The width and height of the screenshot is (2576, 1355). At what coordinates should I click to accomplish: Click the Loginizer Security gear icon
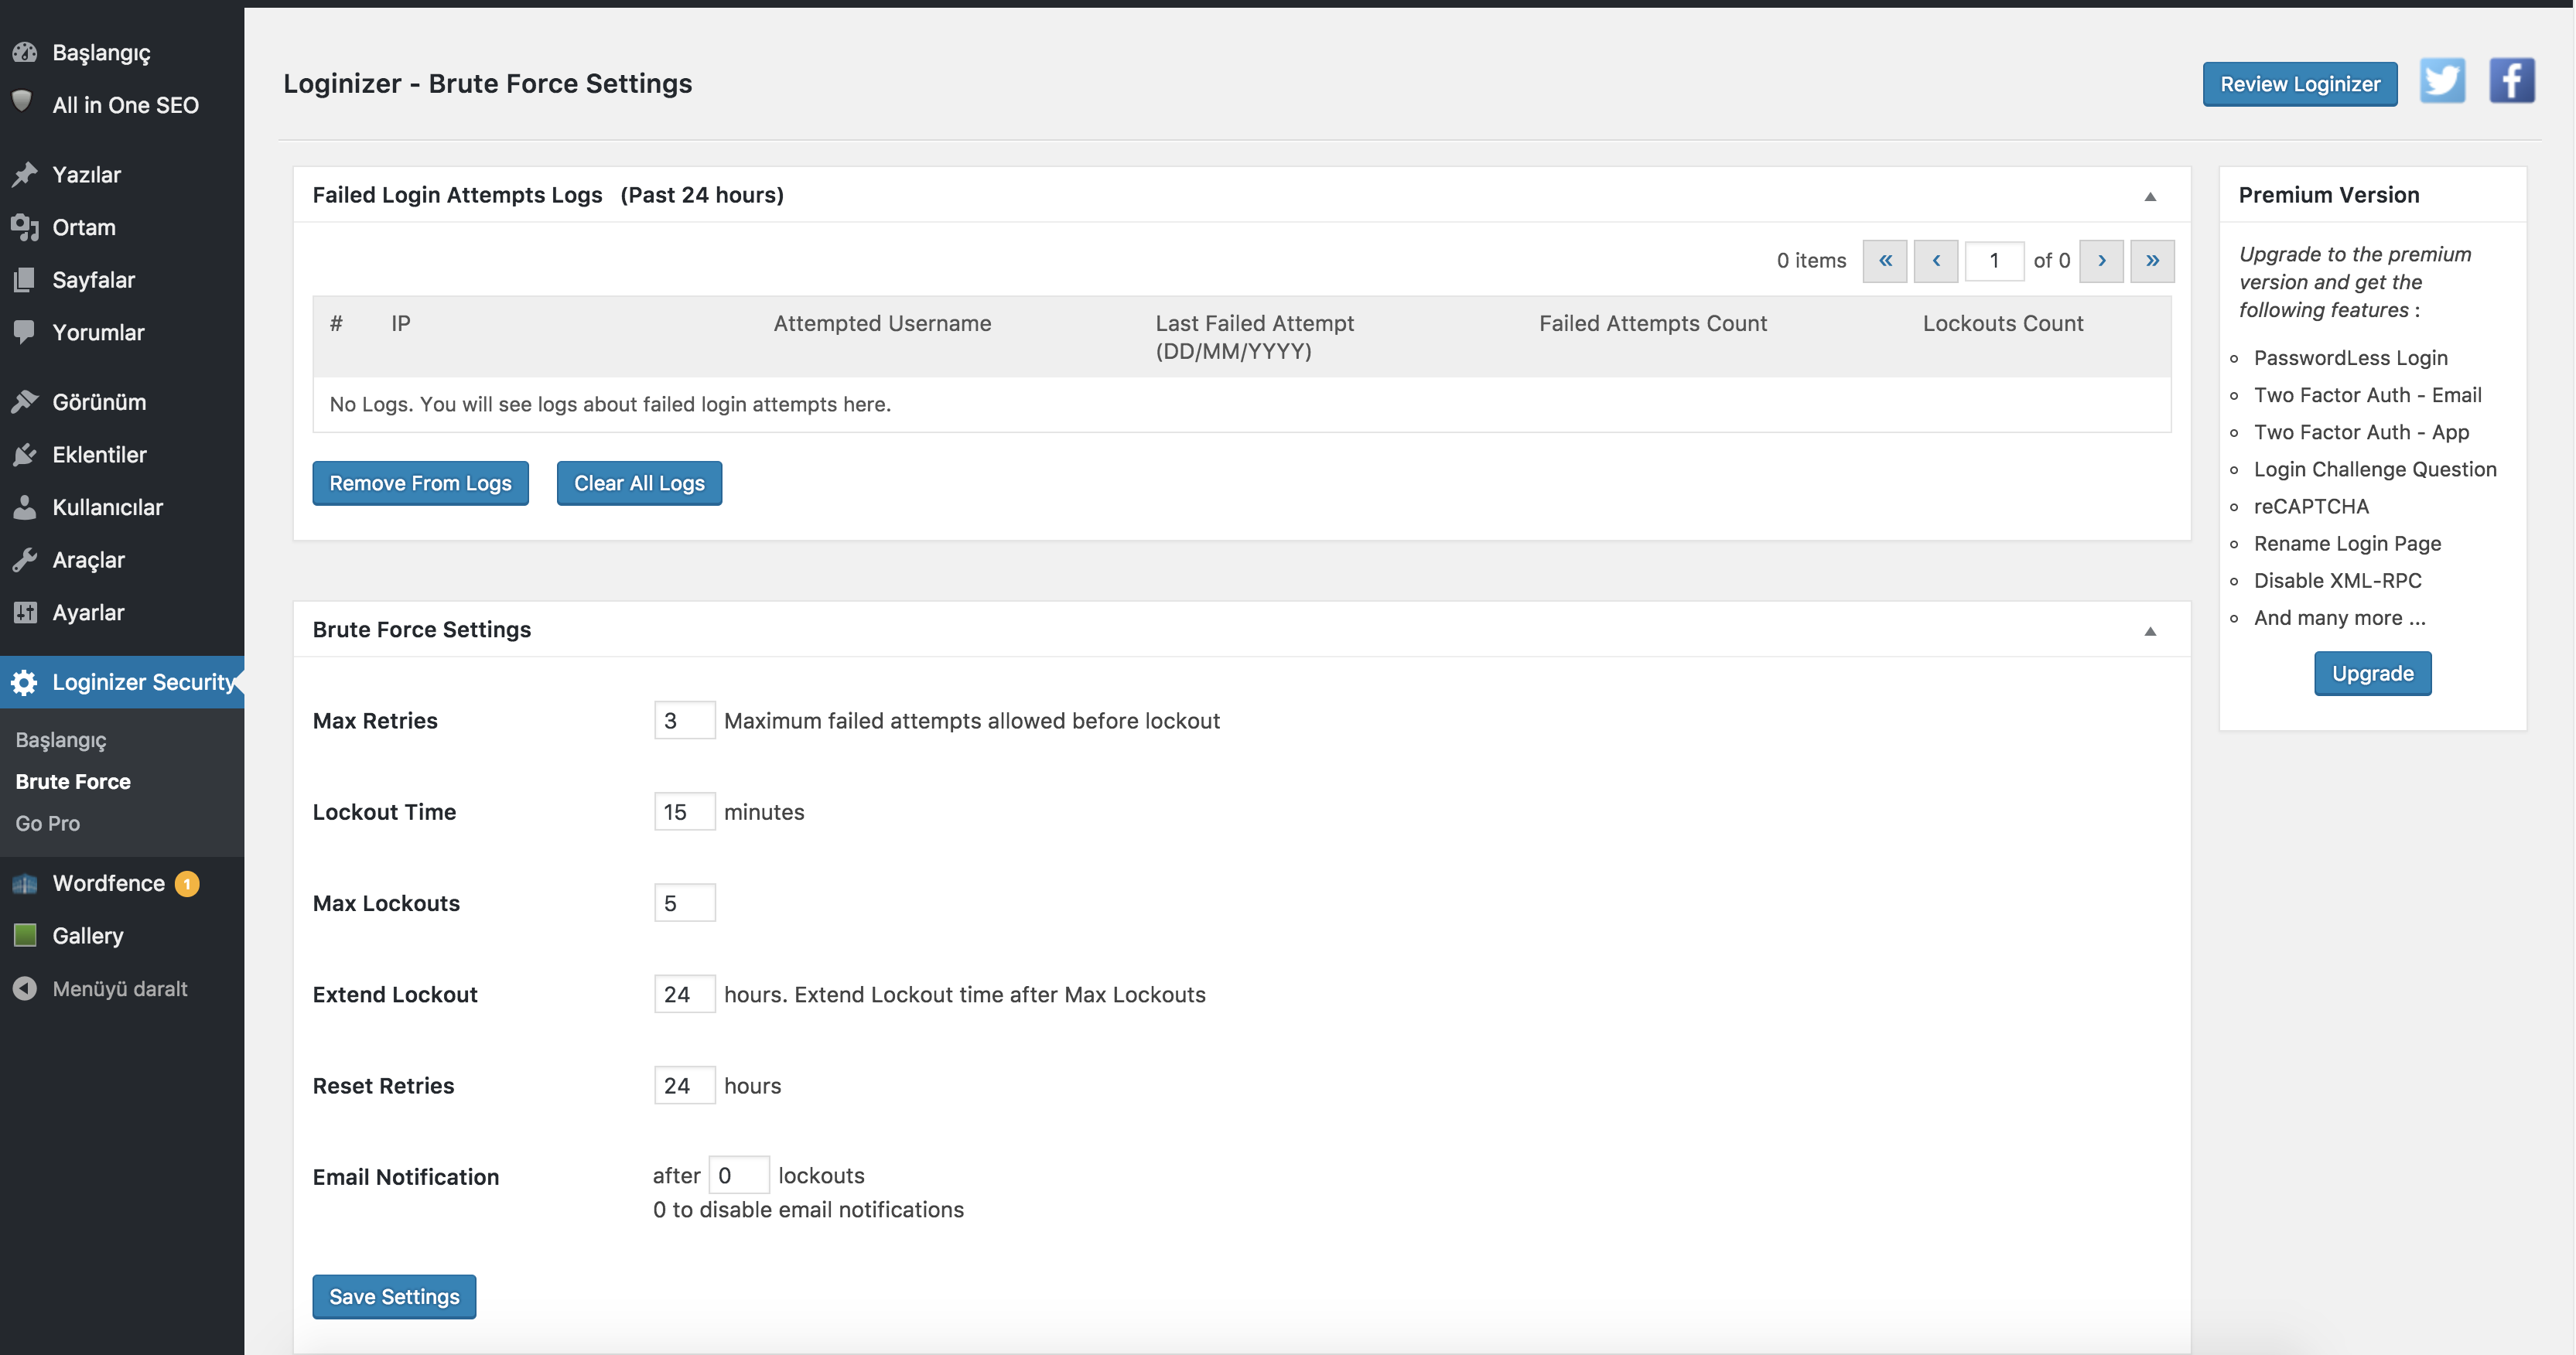click(x=25, y=682)
